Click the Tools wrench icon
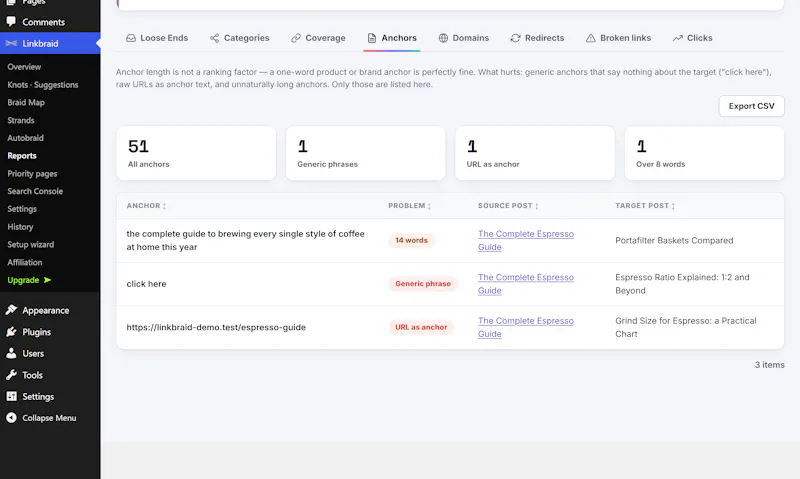Image resolution: width=800 pixels, height=479 pixels. (x=11, y=375)
